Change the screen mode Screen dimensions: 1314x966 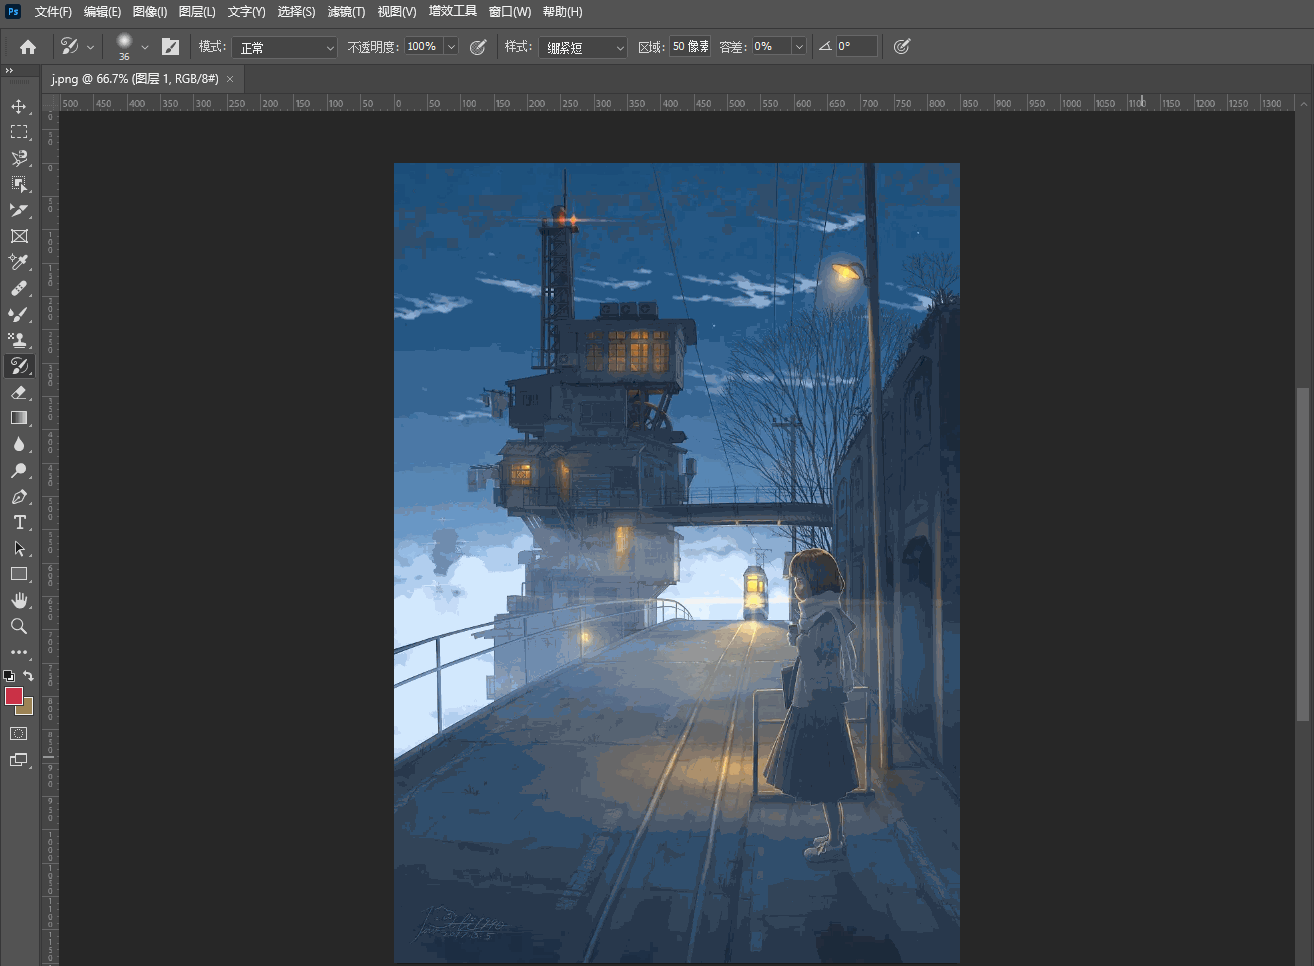click(x=19, y=760)
